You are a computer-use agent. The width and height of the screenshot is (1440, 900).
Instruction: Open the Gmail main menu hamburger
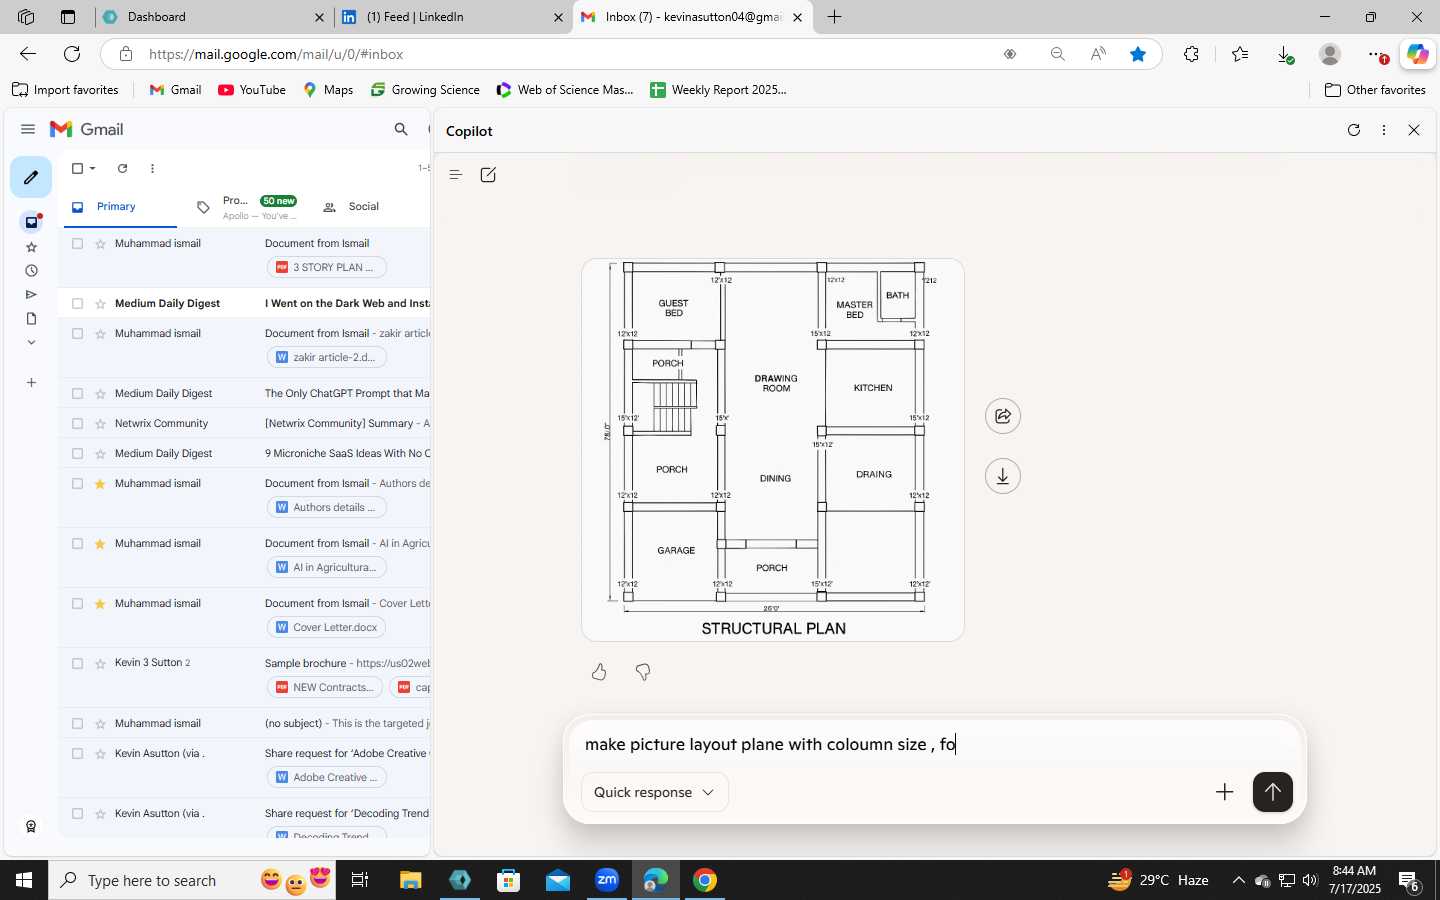(x=28, y=129)
